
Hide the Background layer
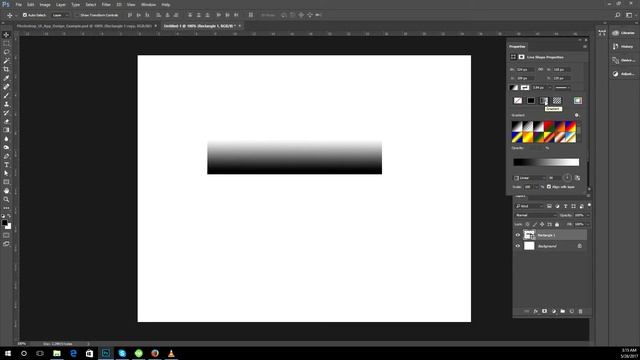tap(518, 246)
